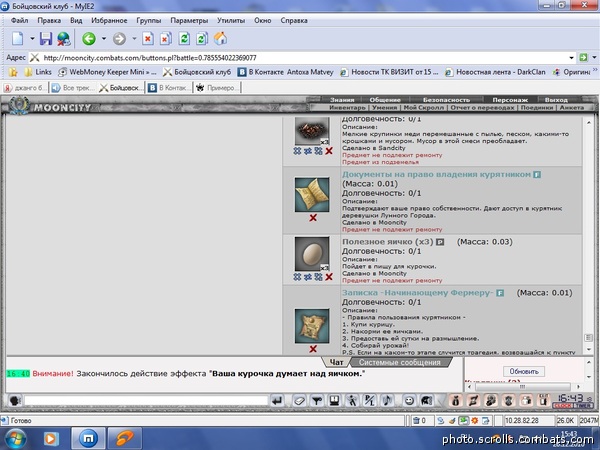Click the gray Forward arrow button
The height and width of the screenshot is (450, 600).
point(119,39)
